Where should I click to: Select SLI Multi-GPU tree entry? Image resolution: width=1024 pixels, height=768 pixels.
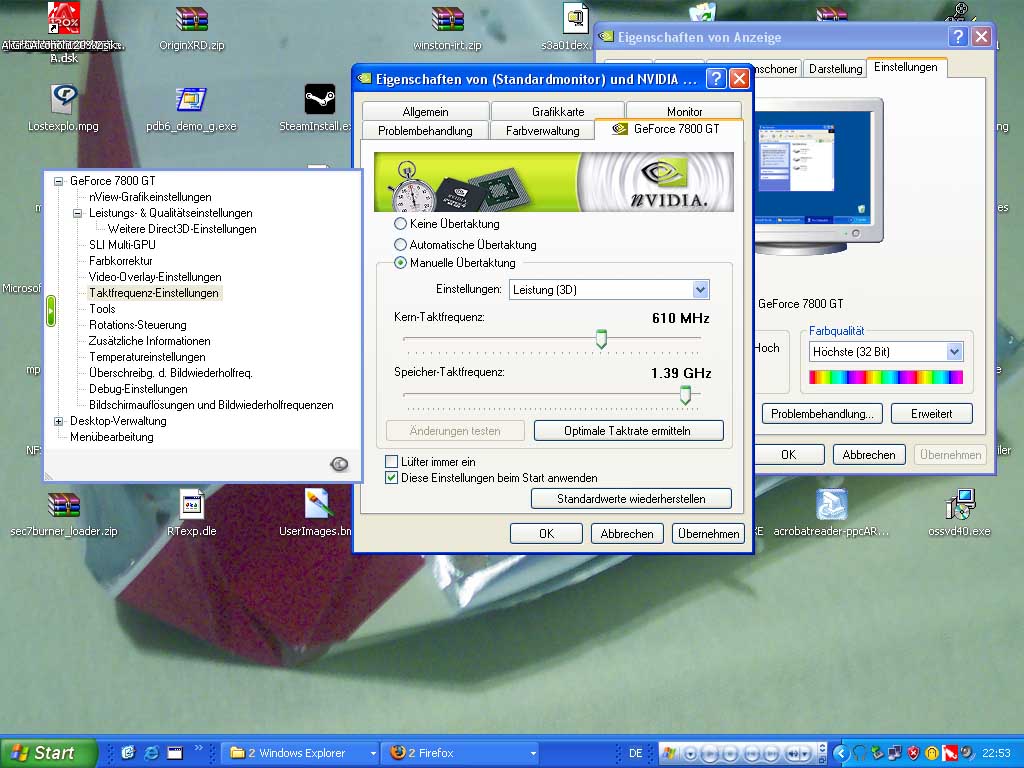pos(122,245)
